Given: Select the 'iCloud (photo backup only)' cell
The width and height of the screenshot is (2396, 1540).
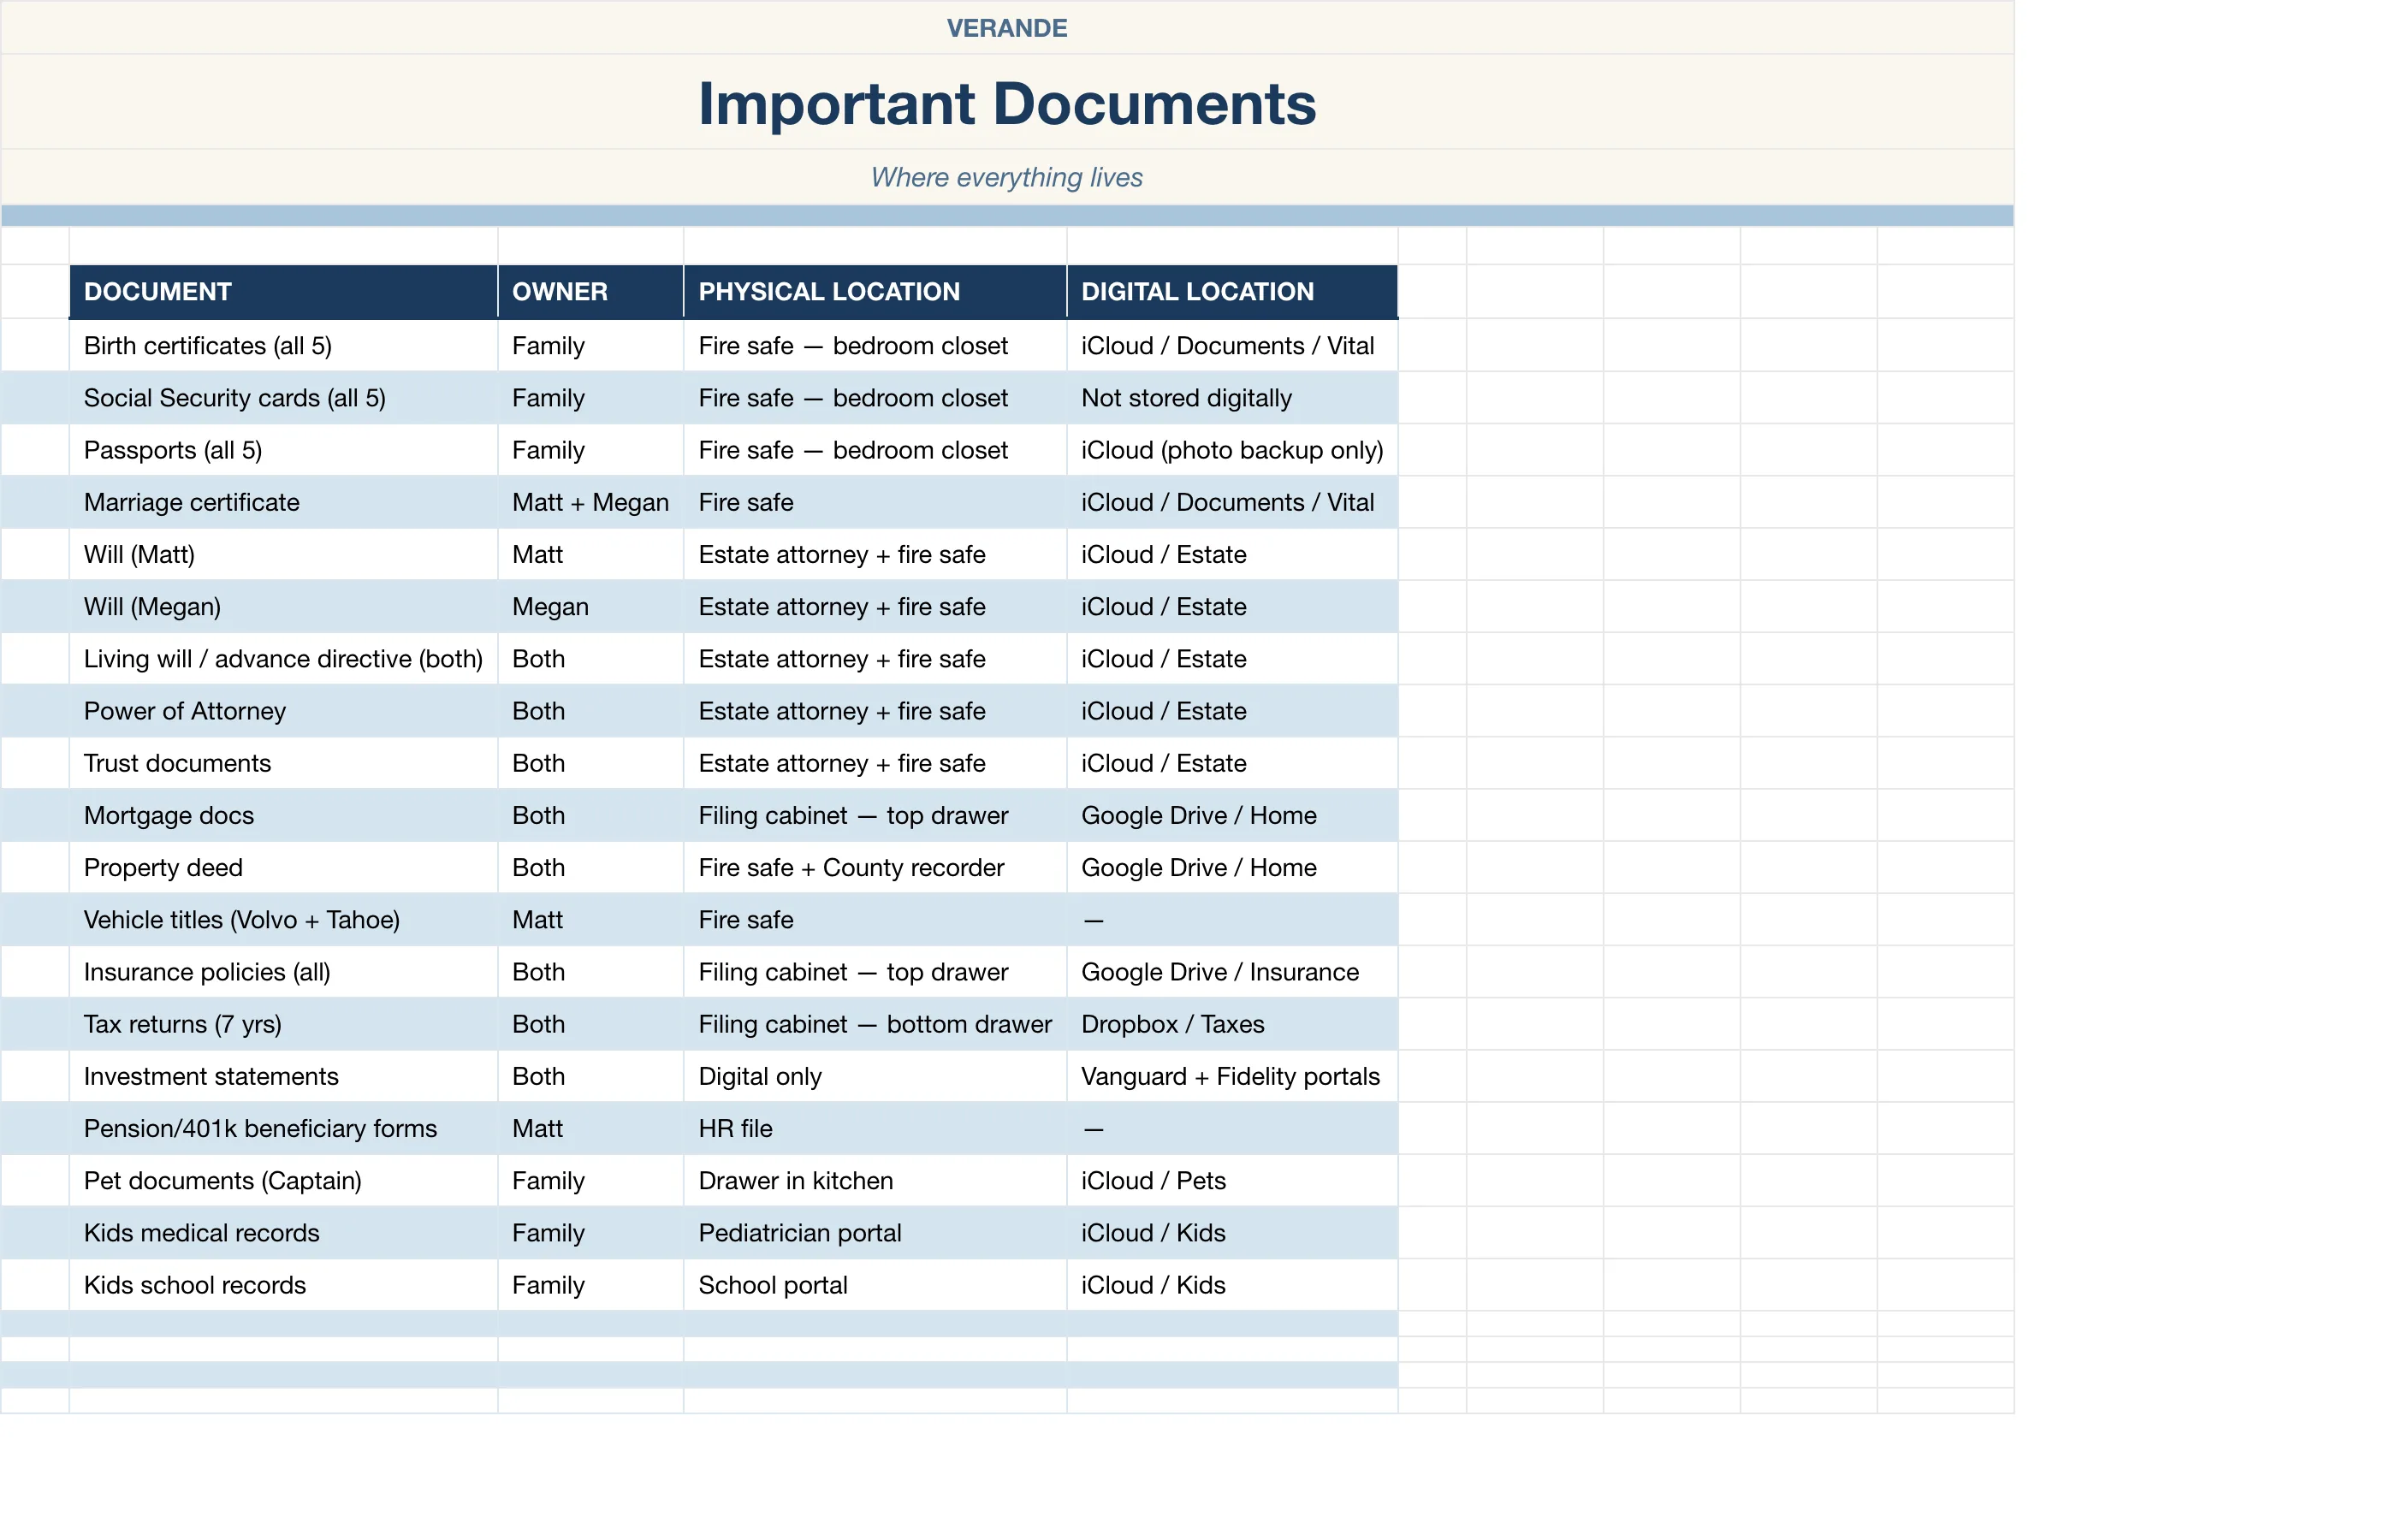Looking at the screenshot, I should [1232, 450].
